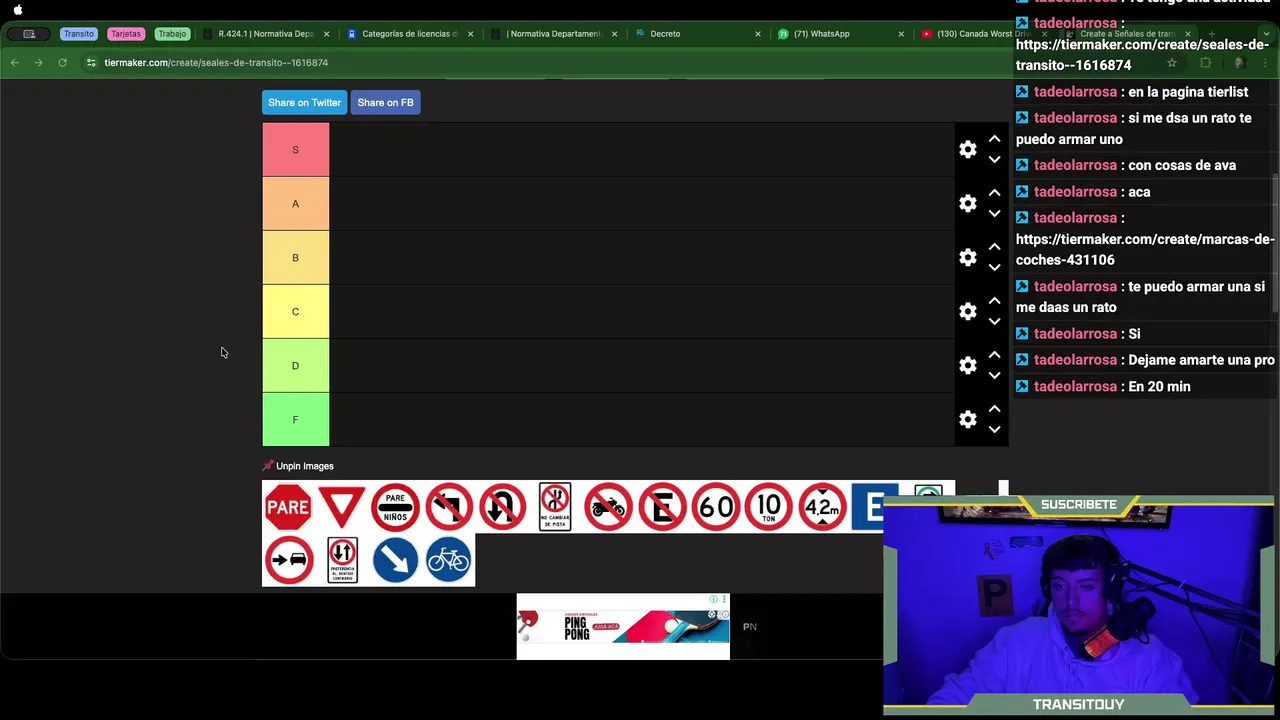Screen dimensions: 1280x720
Task: Click Share on Twitter button
Action: point(304,102)
